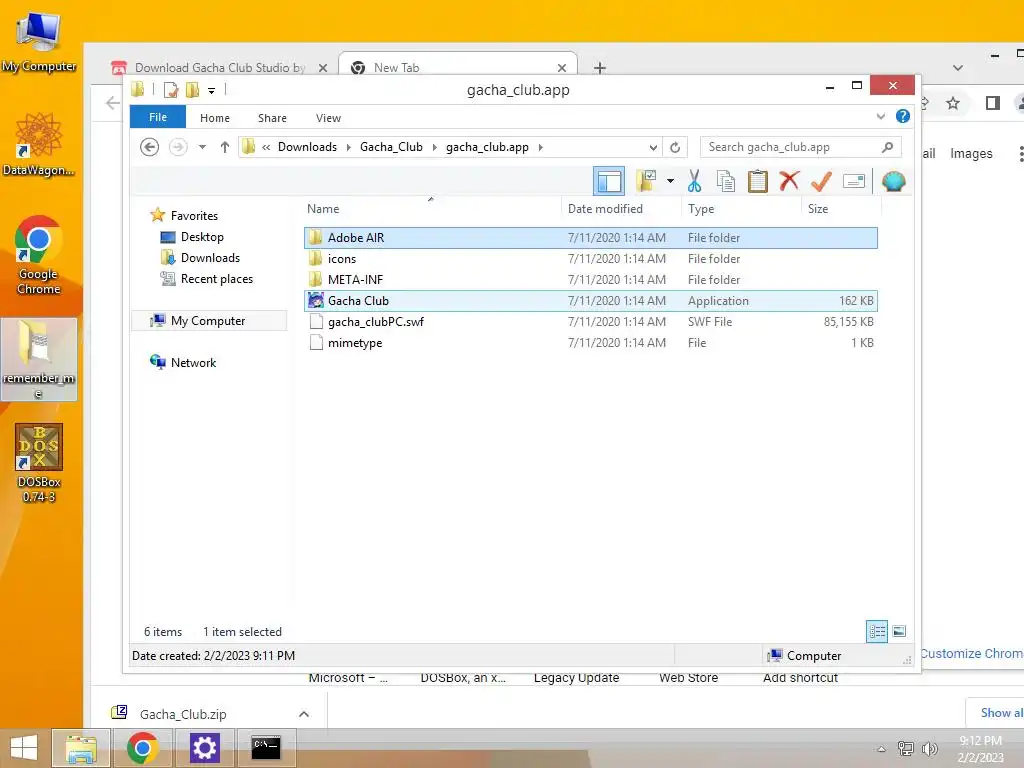Click the search magnifier icon
The height and width of the screenshot is (768, 1024).
pyautogui.click(x=888, y=147)
